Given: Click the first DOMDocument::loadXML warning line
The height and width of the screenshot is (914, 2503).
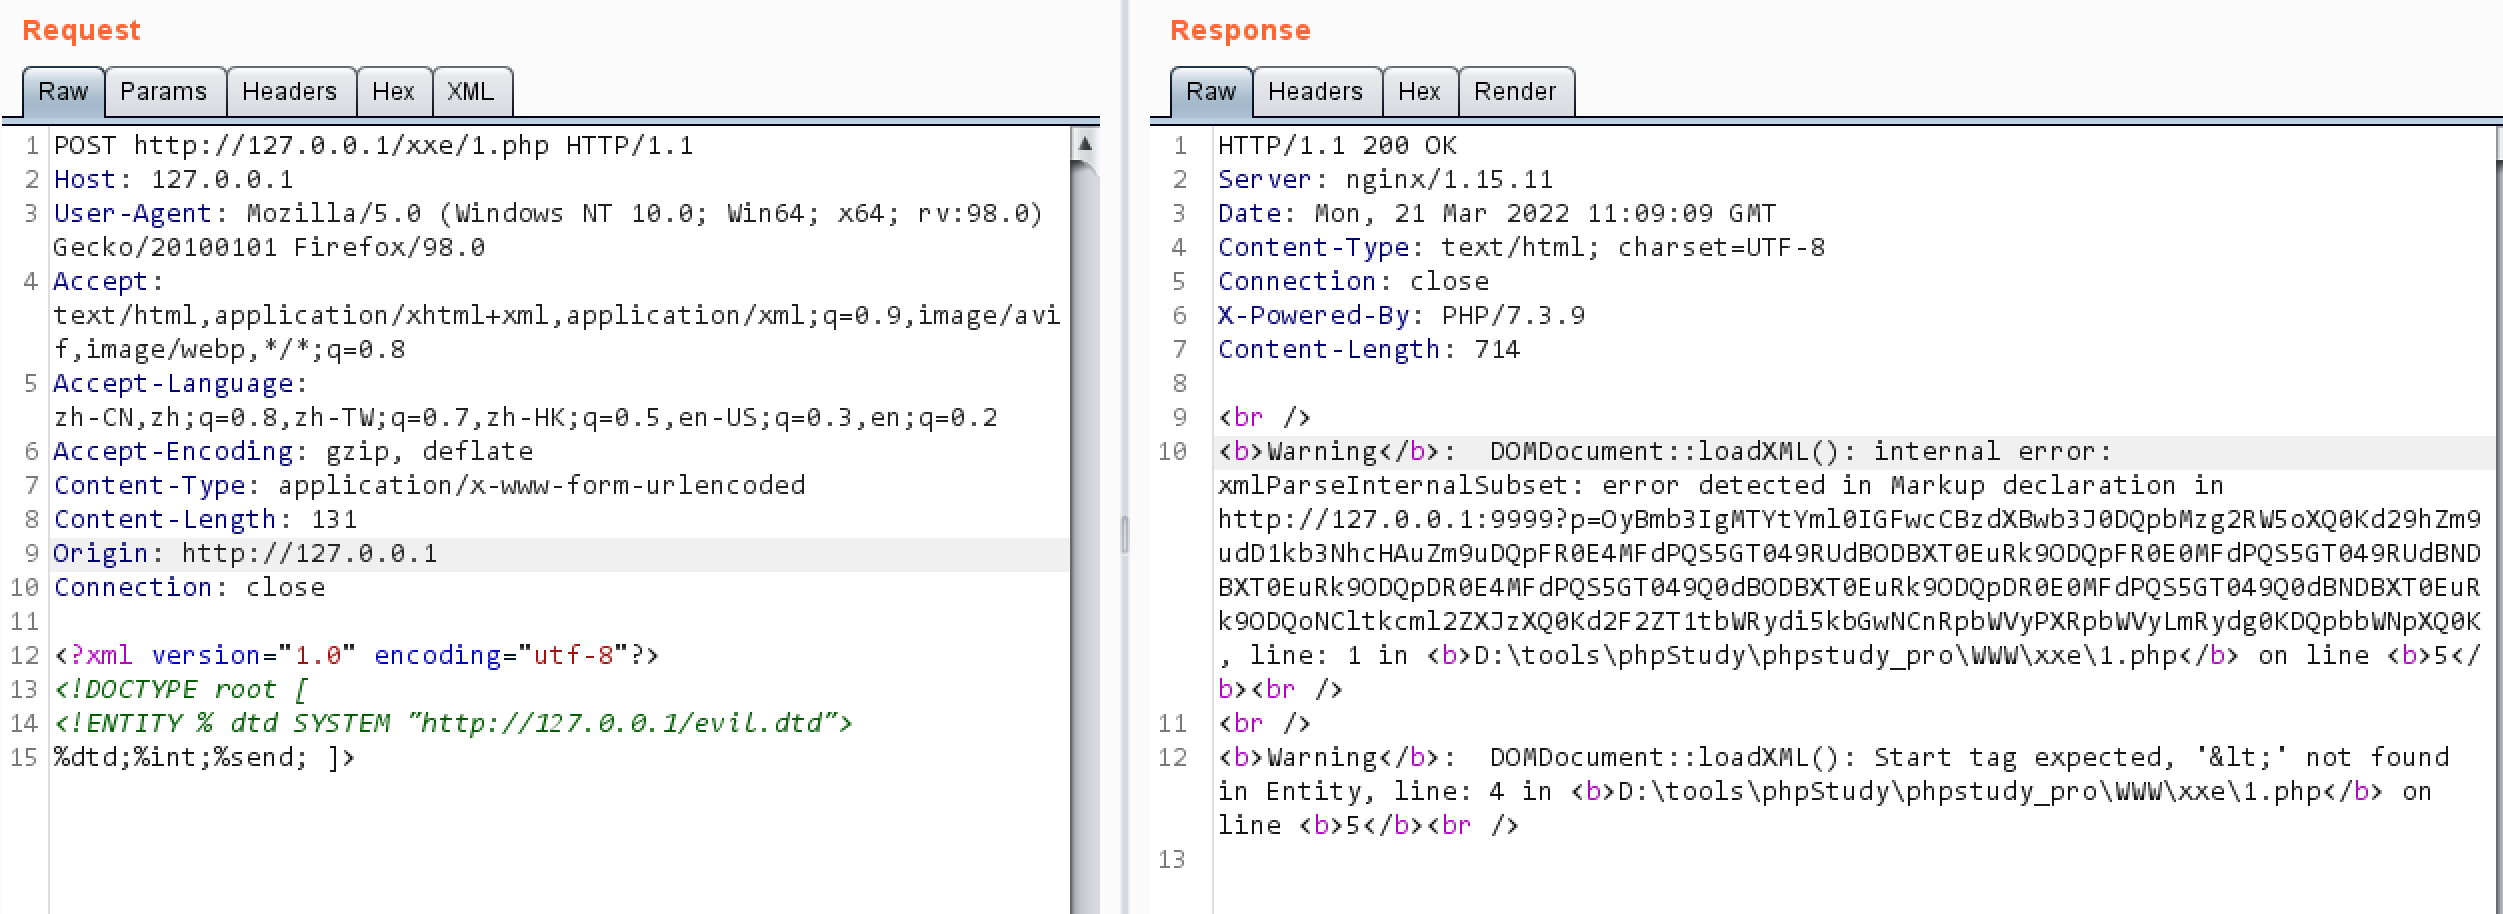Looking at the screenshot, I should (1666, 452).
